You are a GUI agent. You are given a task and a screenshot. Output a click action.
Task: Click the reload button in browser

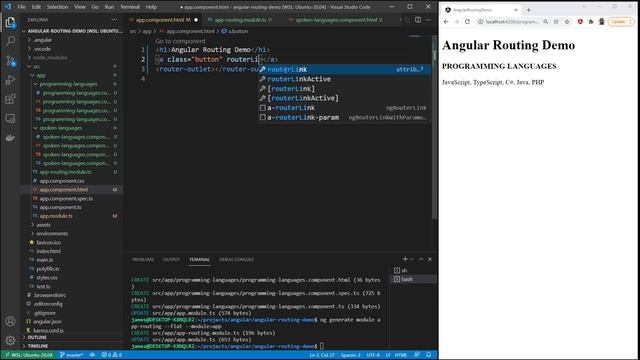click(467, 22)
